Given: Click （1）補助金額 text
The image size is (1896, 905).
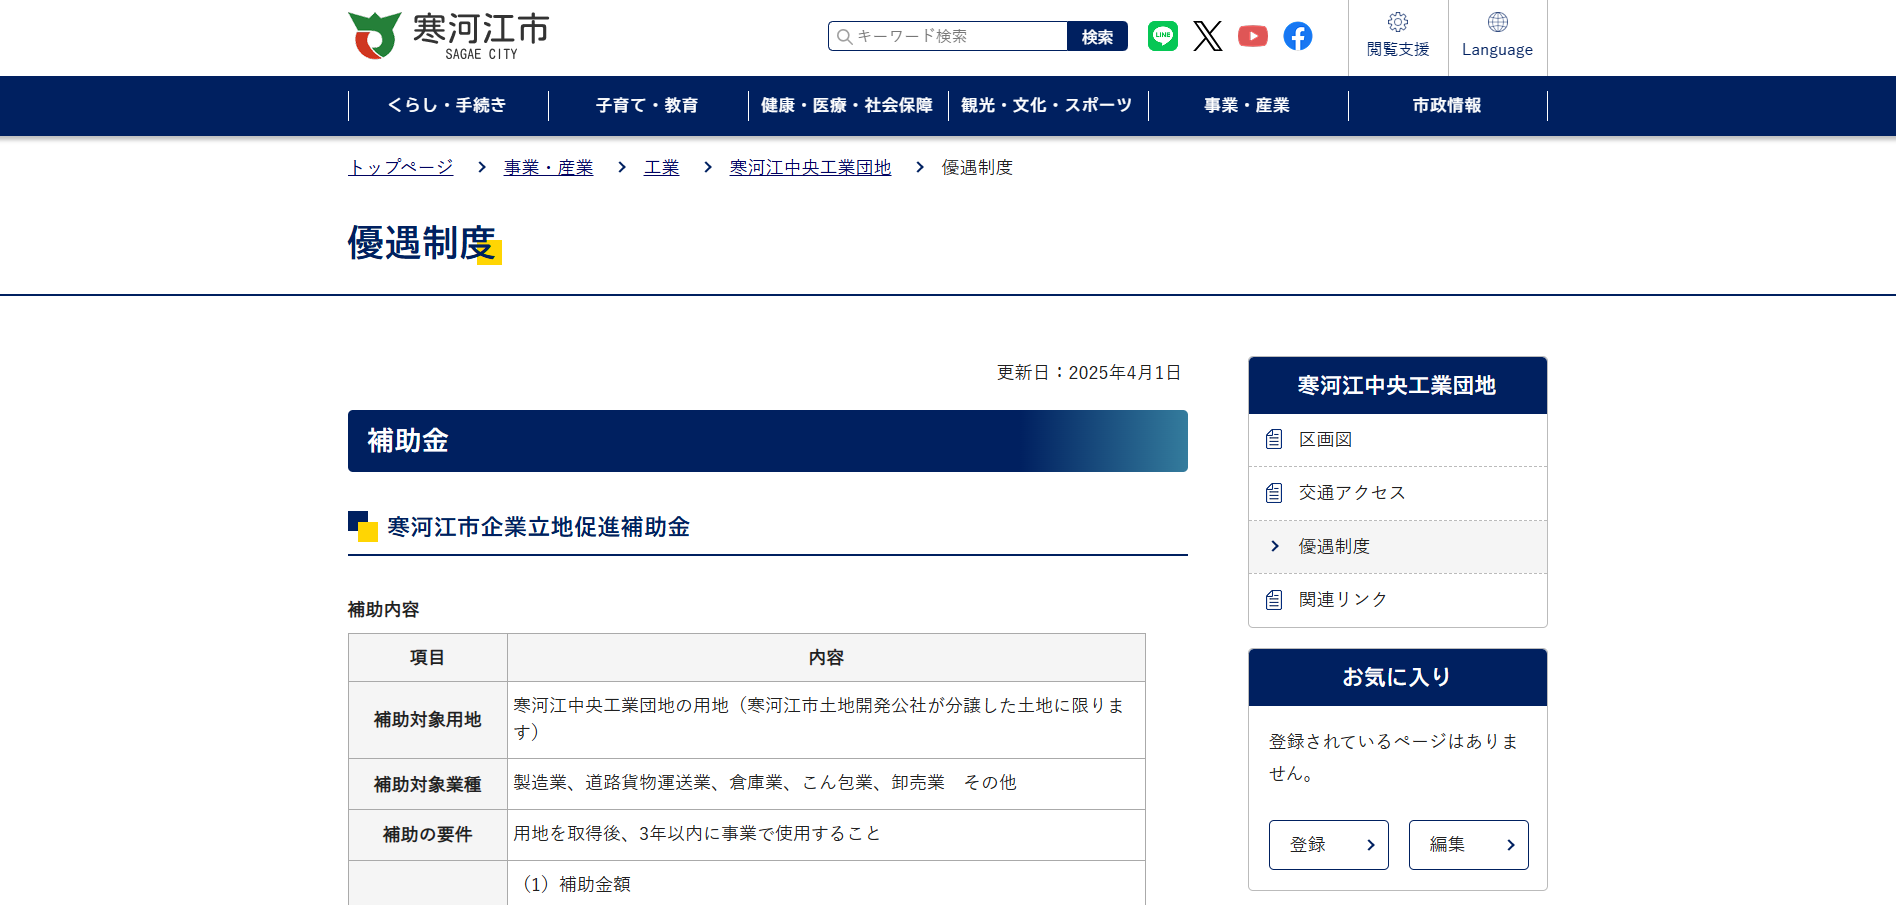Looking at the screenshot, I should coord(573,884).
